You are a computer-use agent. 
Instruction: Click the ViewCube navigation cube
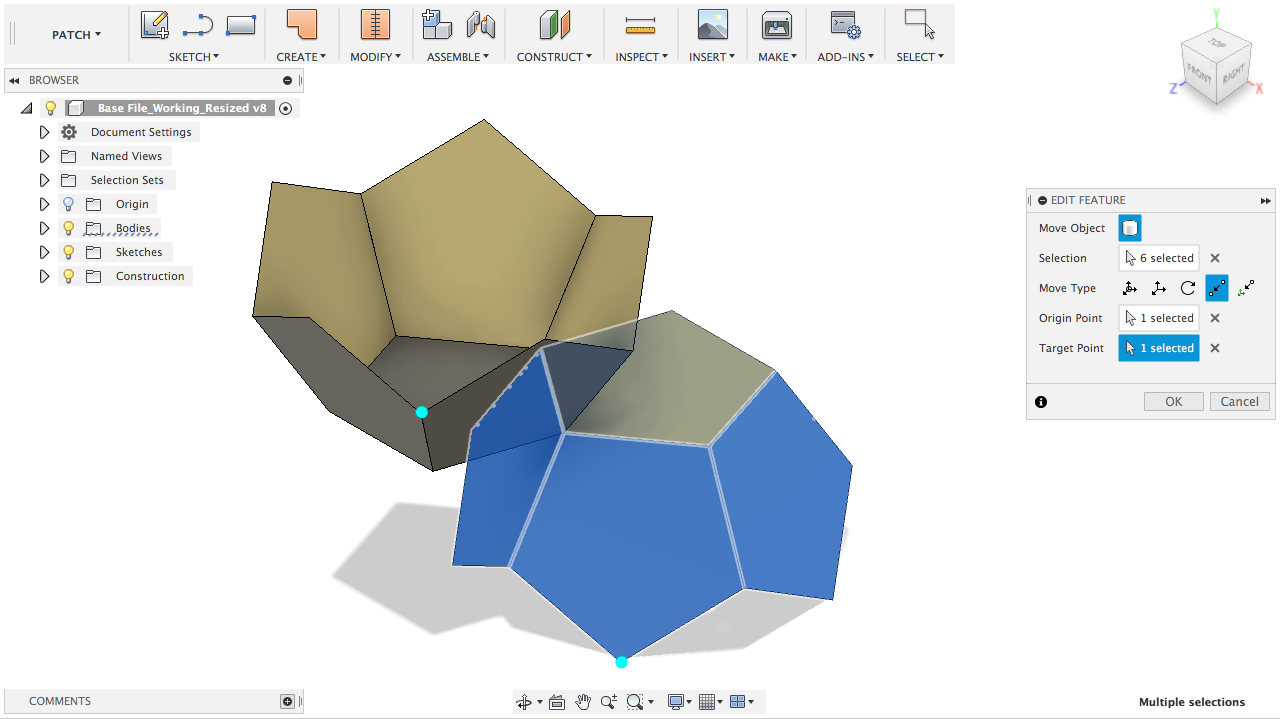pyautogui.click(x=1216, y=66)
